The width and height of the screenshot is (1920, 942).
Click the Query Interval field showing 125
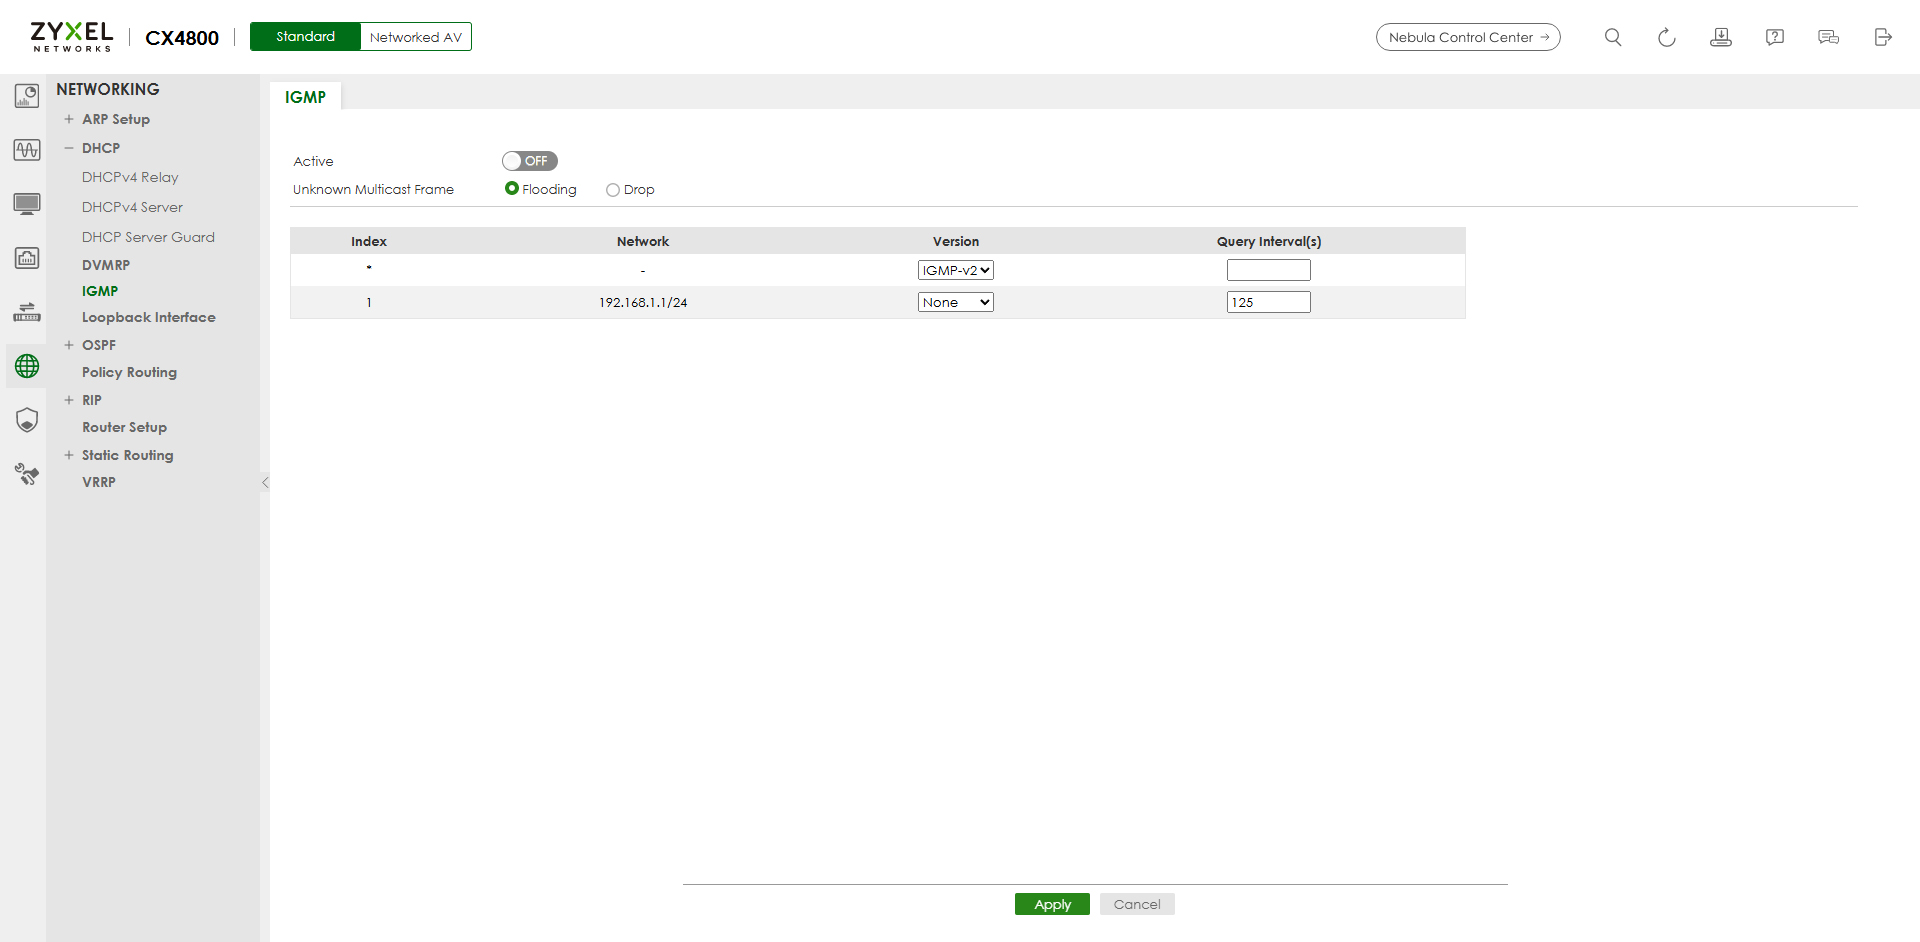tap(1268, 302)
